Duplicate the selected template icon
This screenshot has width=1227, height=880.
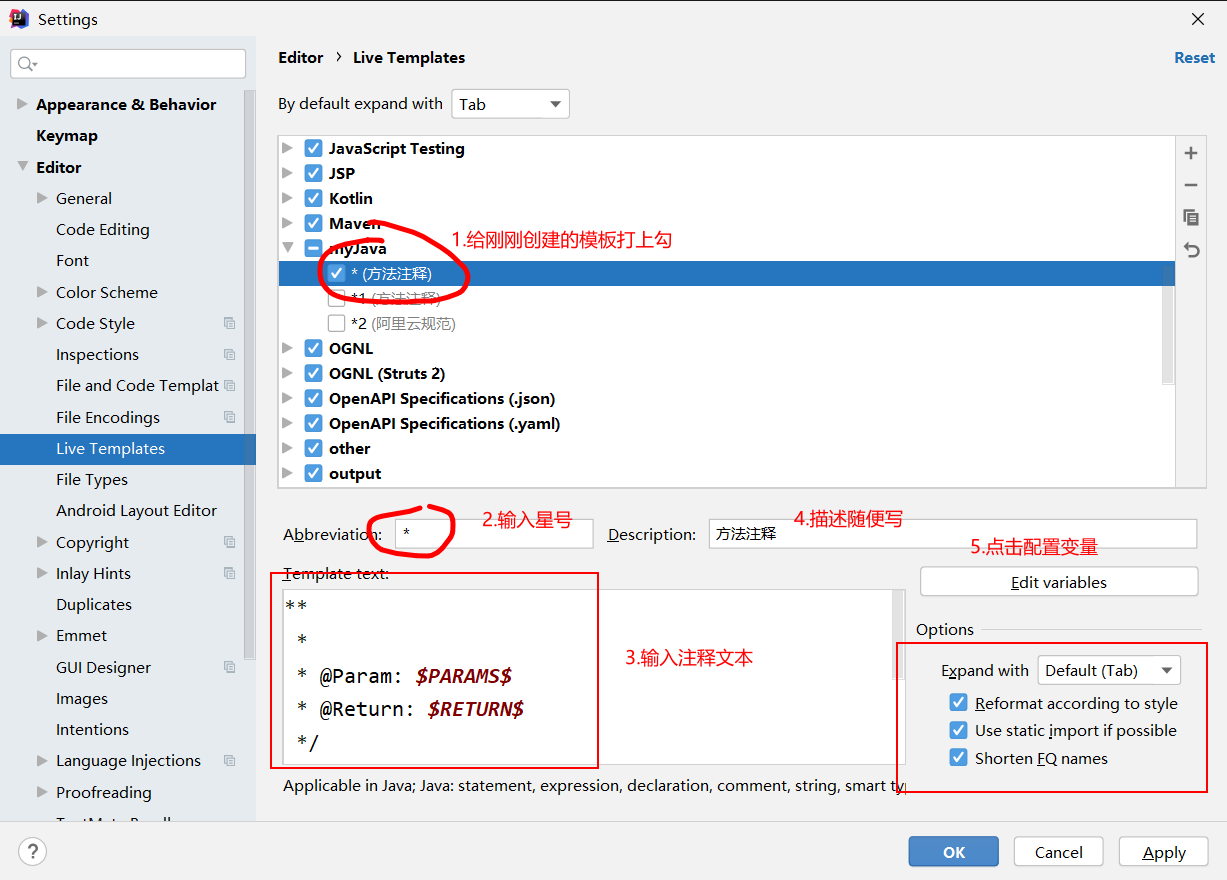click(x=1190, y=217)
